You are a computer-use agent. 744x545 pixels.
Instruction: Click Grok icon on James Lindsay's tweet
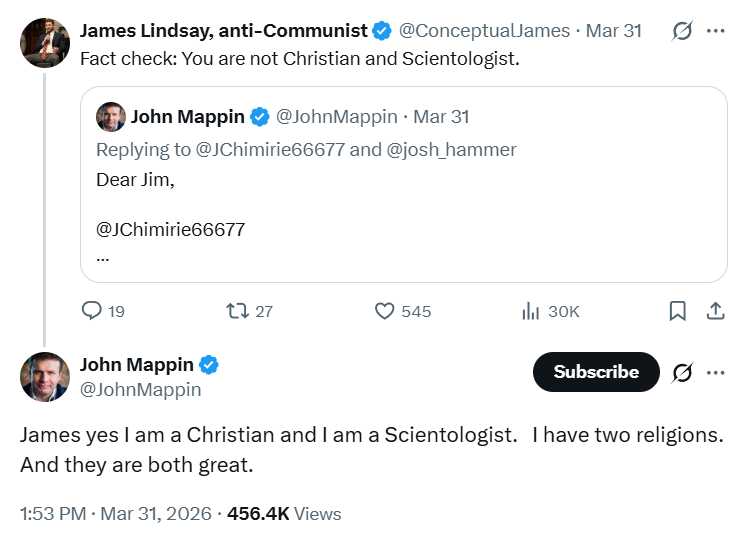[682, 30]
